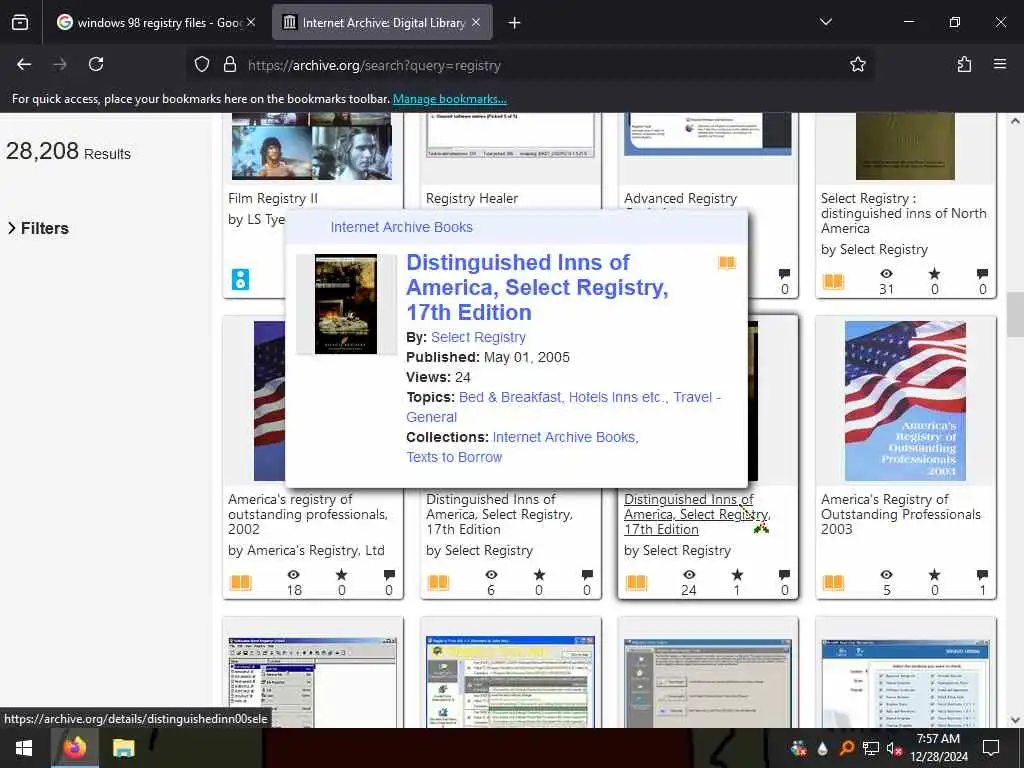
Task: Click reviews bubble on America's registry 2002 card
Action: 389,575
